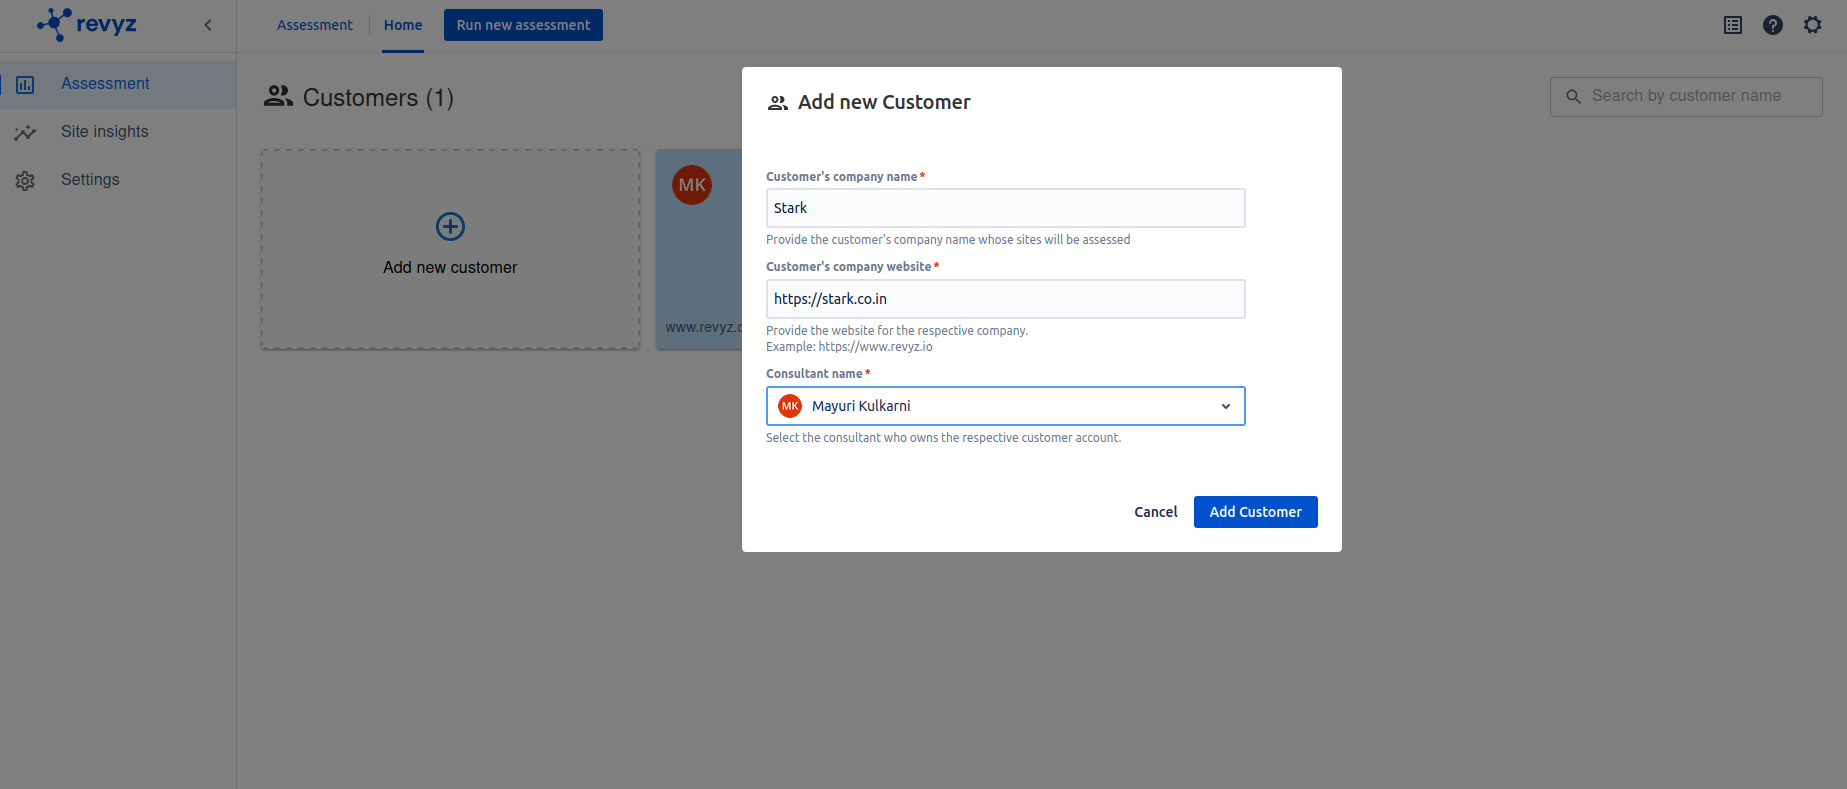Cancel the Add new Customer dialog
The height and width of the screenshot is (789, 1847).
tap(1156, 512)
